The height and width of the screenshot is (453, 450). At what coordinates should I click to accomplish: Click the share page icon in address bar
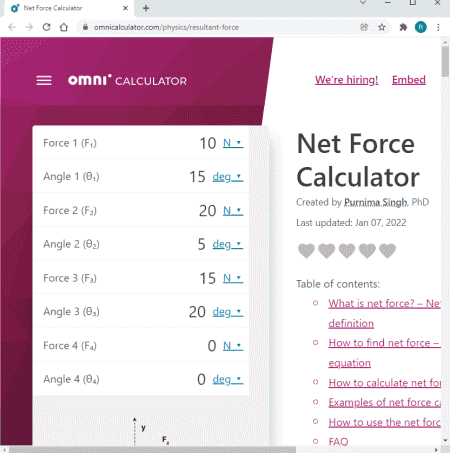[364, 27]
